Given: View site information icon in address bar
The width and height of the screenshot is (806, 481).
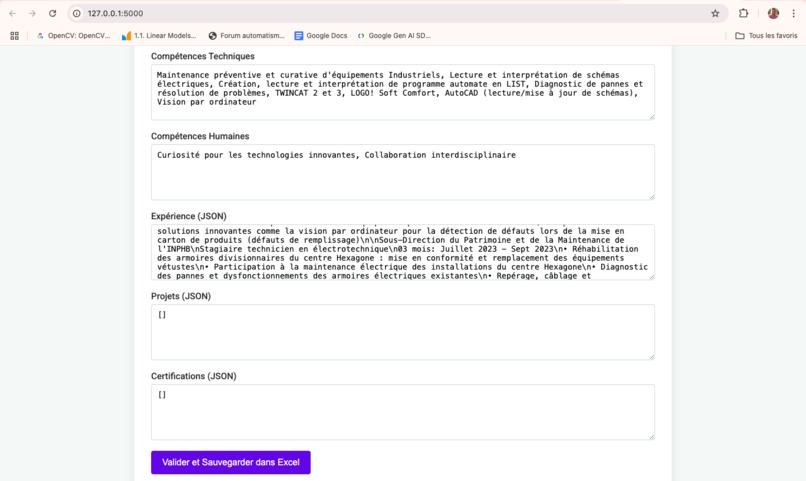Looking at the screenshot, I should (77, 13).
